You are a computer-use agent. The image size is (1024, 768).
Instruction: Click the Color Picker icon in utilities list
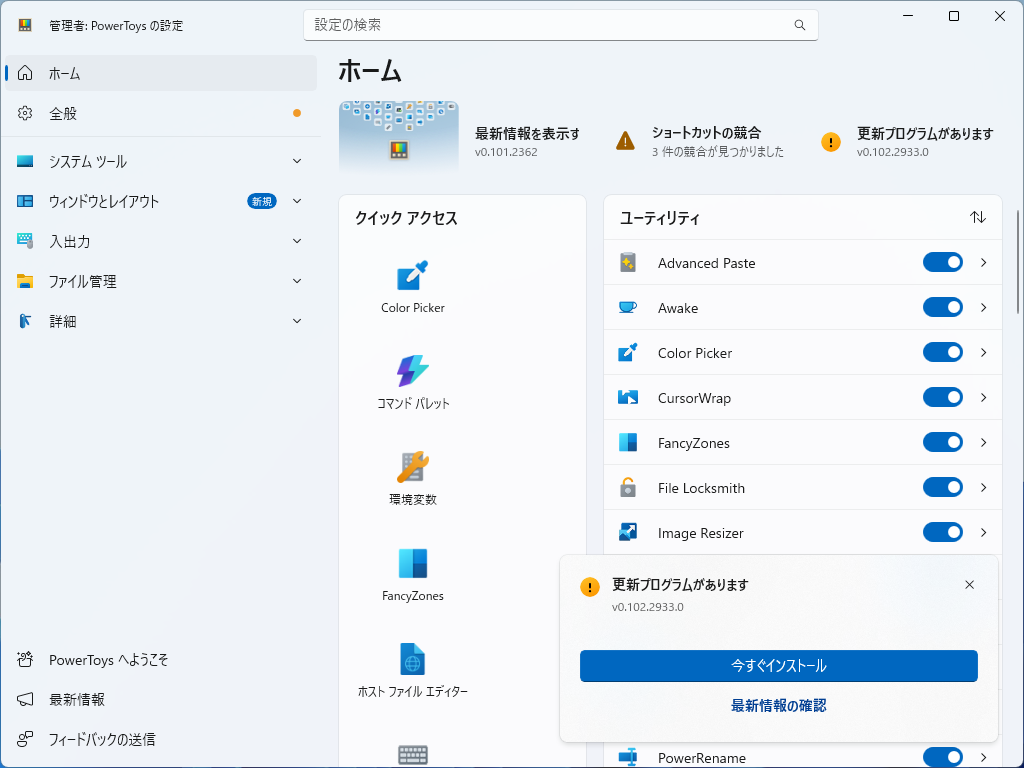tap(628, 353)
